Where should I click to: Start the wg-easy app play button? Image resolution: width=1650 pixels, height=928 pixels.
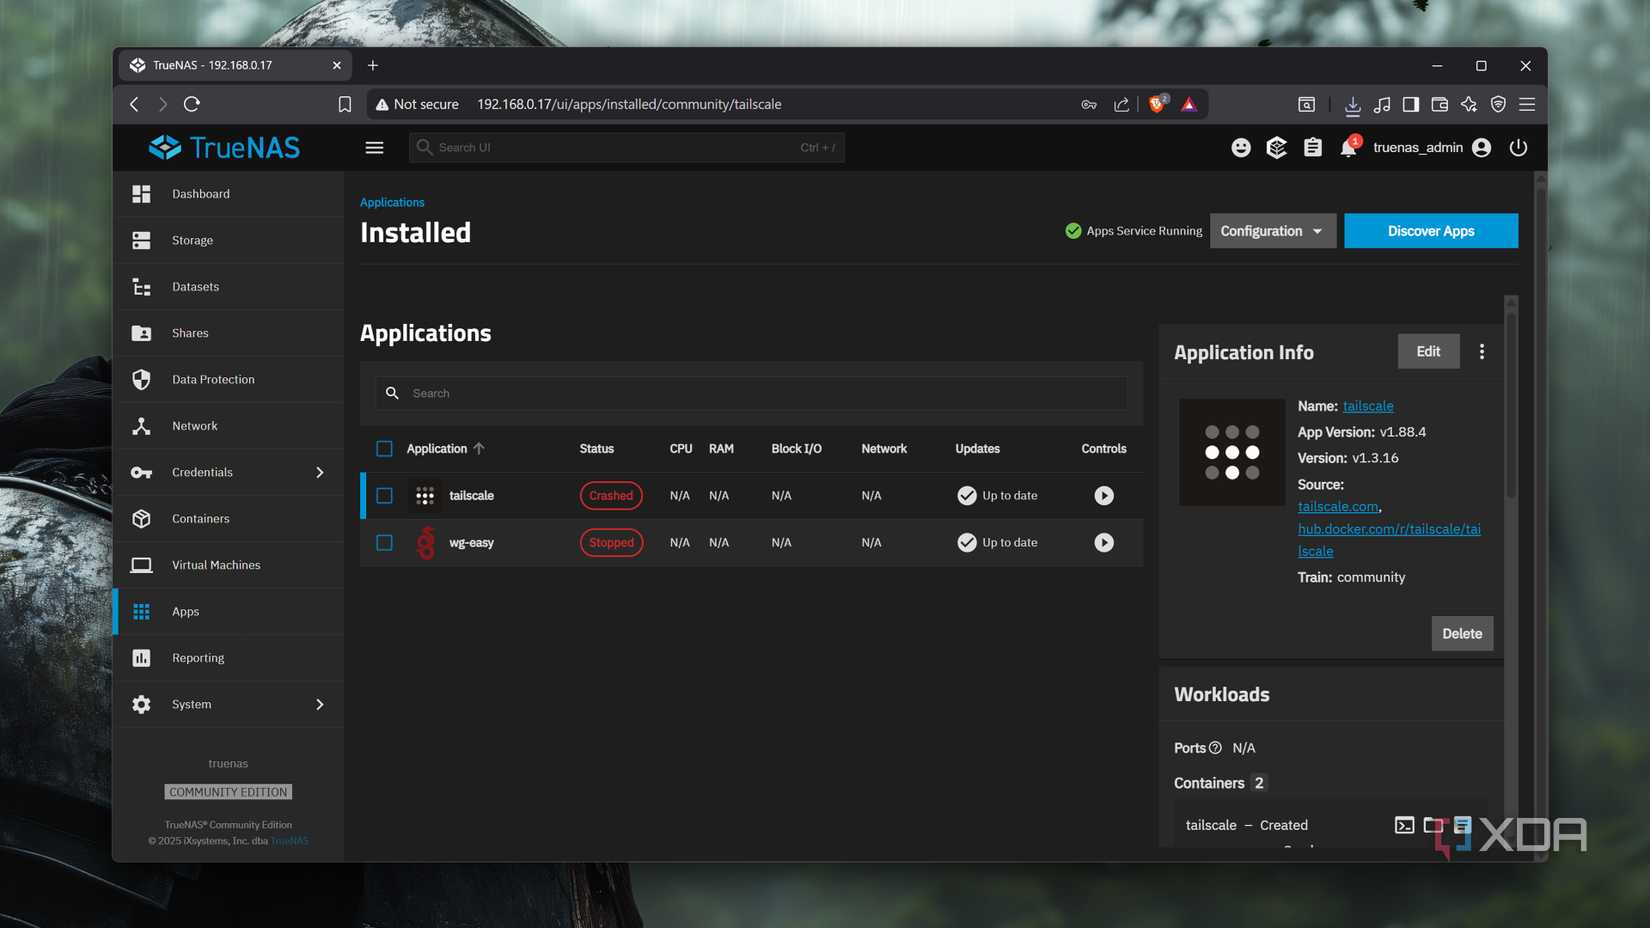(1104, 543)
